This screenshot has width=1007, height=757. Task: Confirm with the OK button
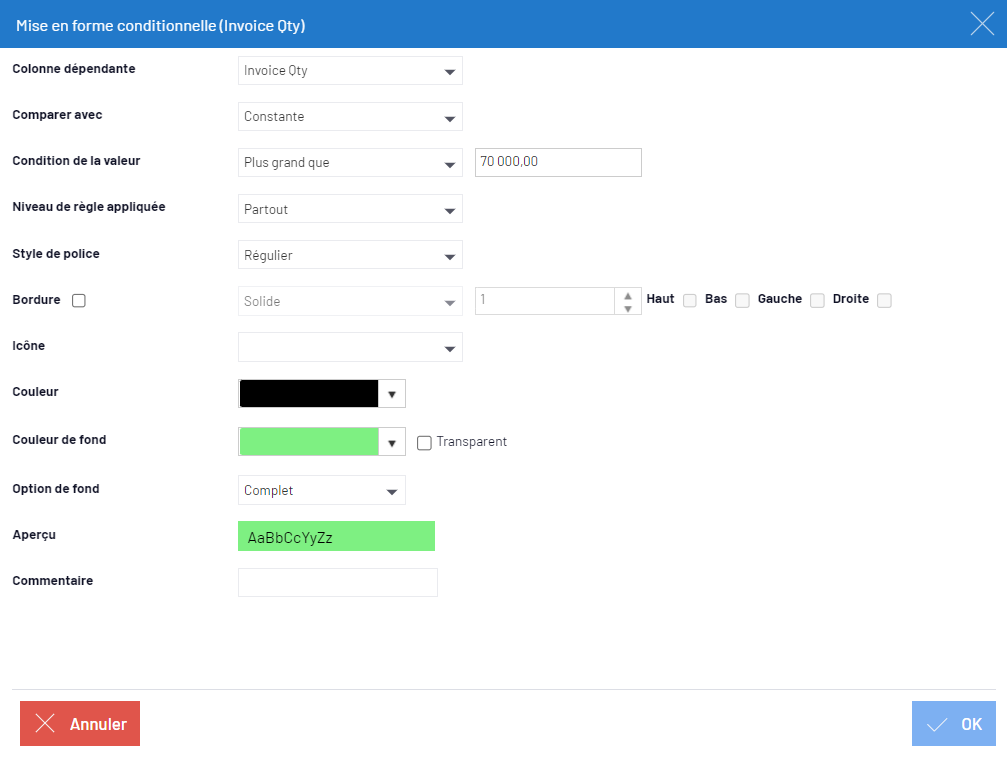pos(953,724)
